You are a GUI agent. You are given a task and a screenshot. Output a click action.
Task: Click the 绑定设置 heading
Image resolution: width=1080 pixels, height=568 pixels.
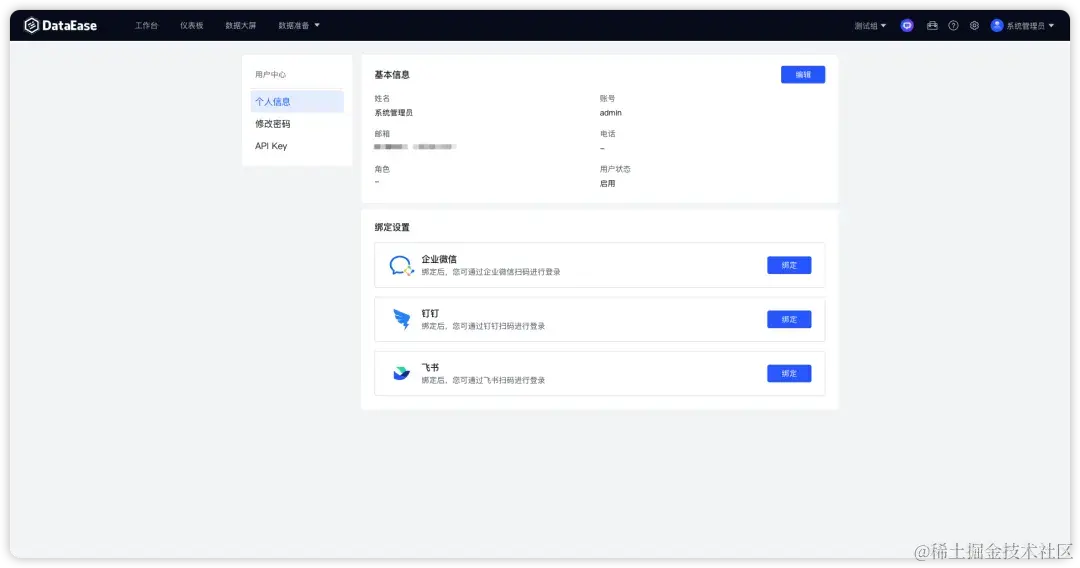click(392, 227)
